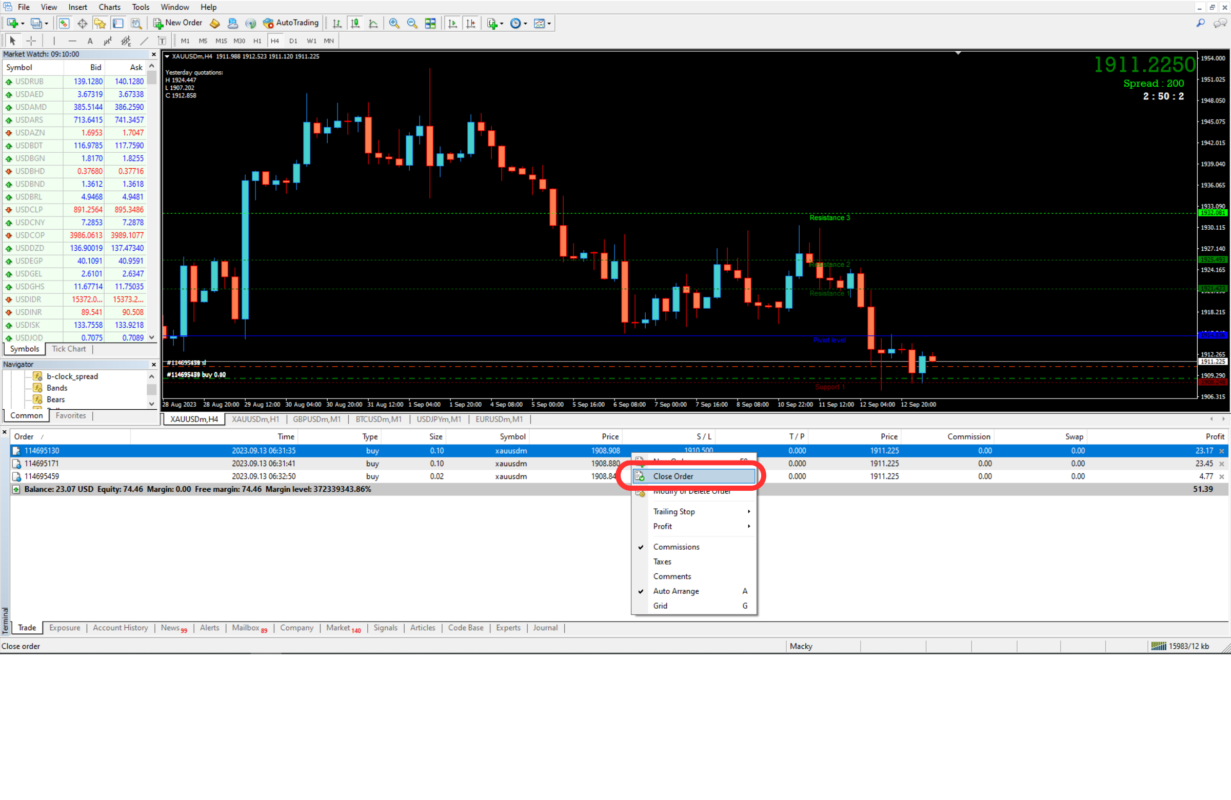Enable Grid in context menu
The width and height of the screenshot is (1231, 800).
click(693, 606)
